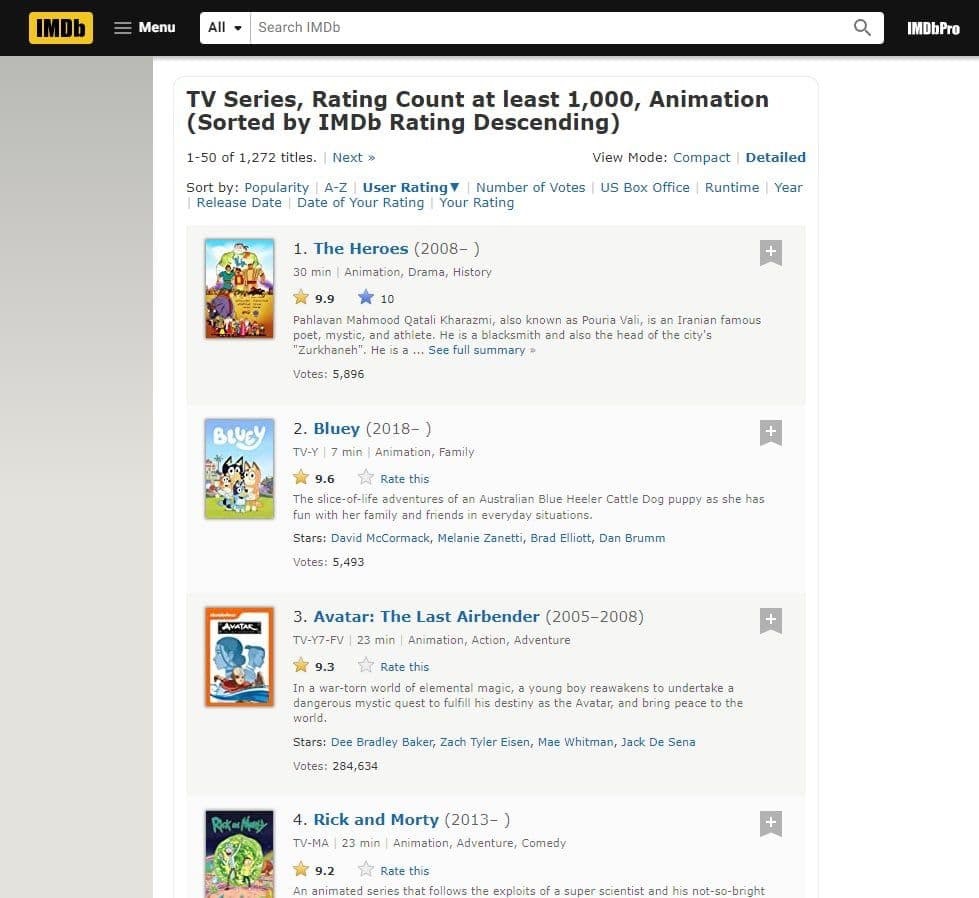
Task: Click the gold 9.9 star on The Heroes
Action: pos(301,298)
